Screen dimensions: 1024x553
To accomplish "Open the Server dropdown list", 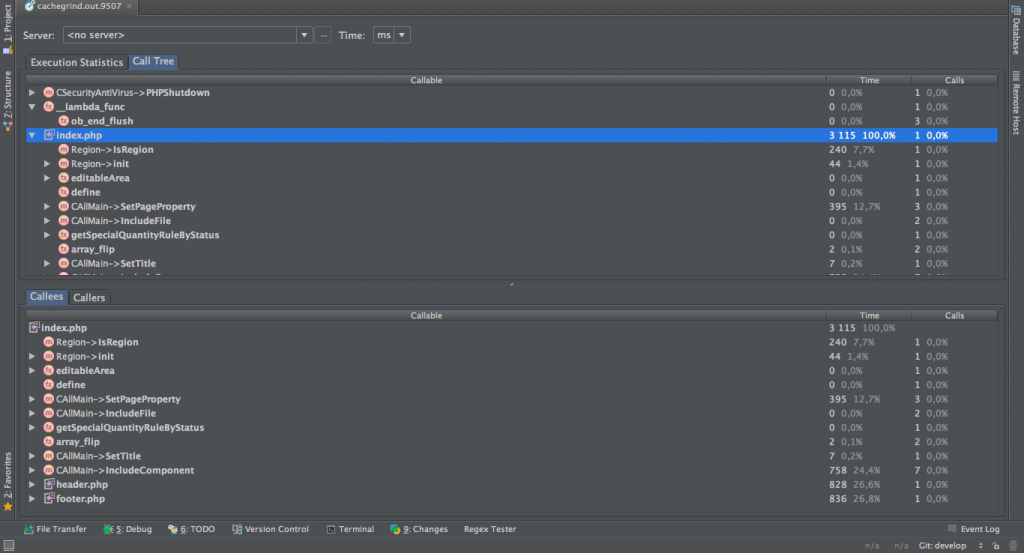I will [x=305, y=35].
